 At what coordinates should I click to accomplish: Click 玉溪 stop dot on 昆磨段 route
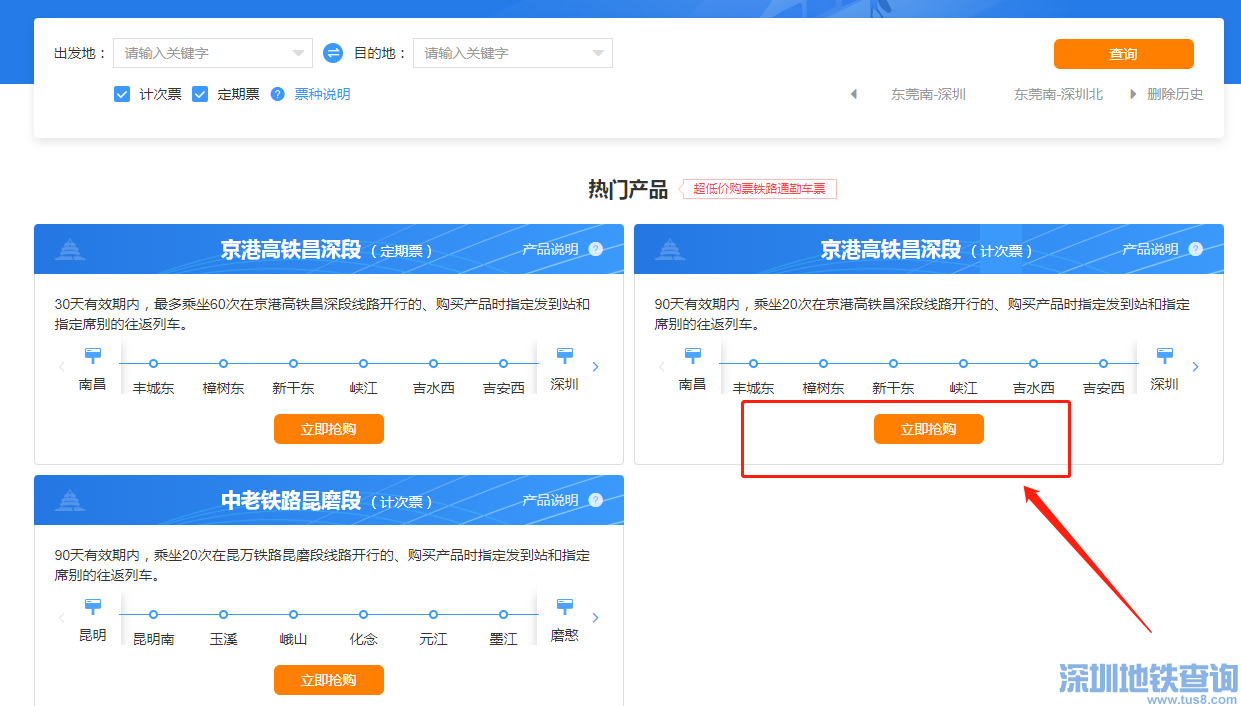pos(224,615)
